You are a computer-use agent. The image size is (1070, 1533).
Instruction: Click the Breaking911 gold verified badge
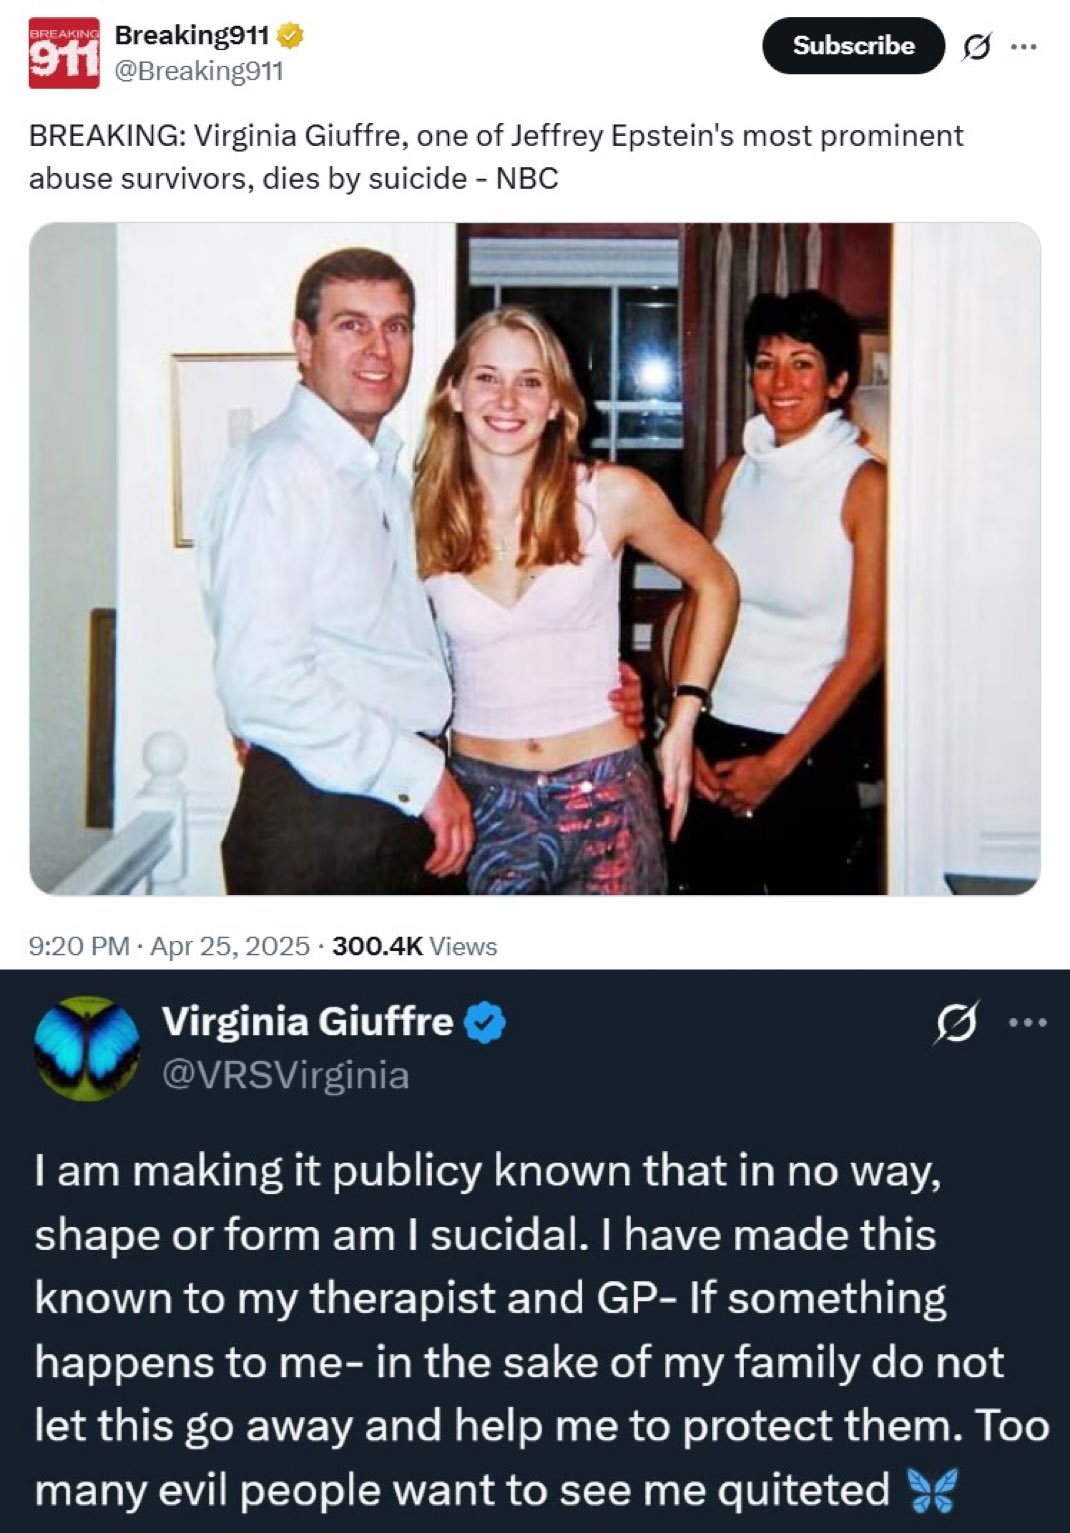coord(289,36)
